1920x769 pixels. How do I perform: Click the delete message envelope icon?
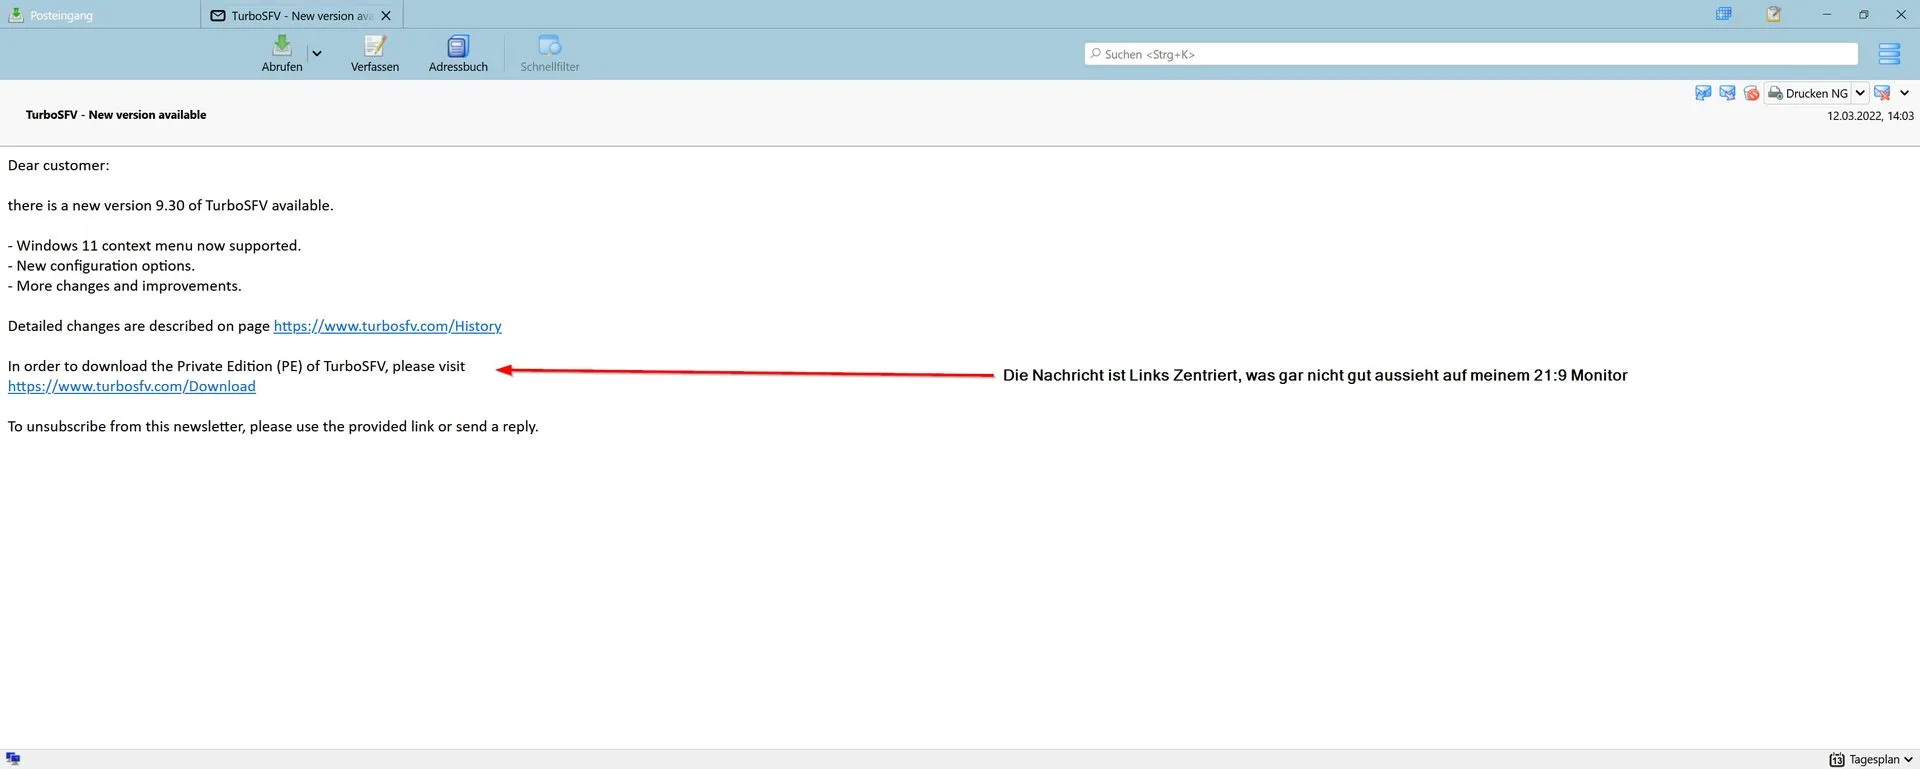coord(1882,93)
